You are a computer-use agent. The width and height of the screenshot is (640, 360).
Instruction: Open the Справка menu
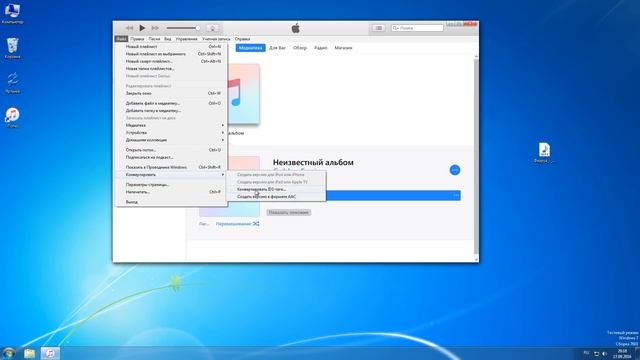click(x=242, y=39)
